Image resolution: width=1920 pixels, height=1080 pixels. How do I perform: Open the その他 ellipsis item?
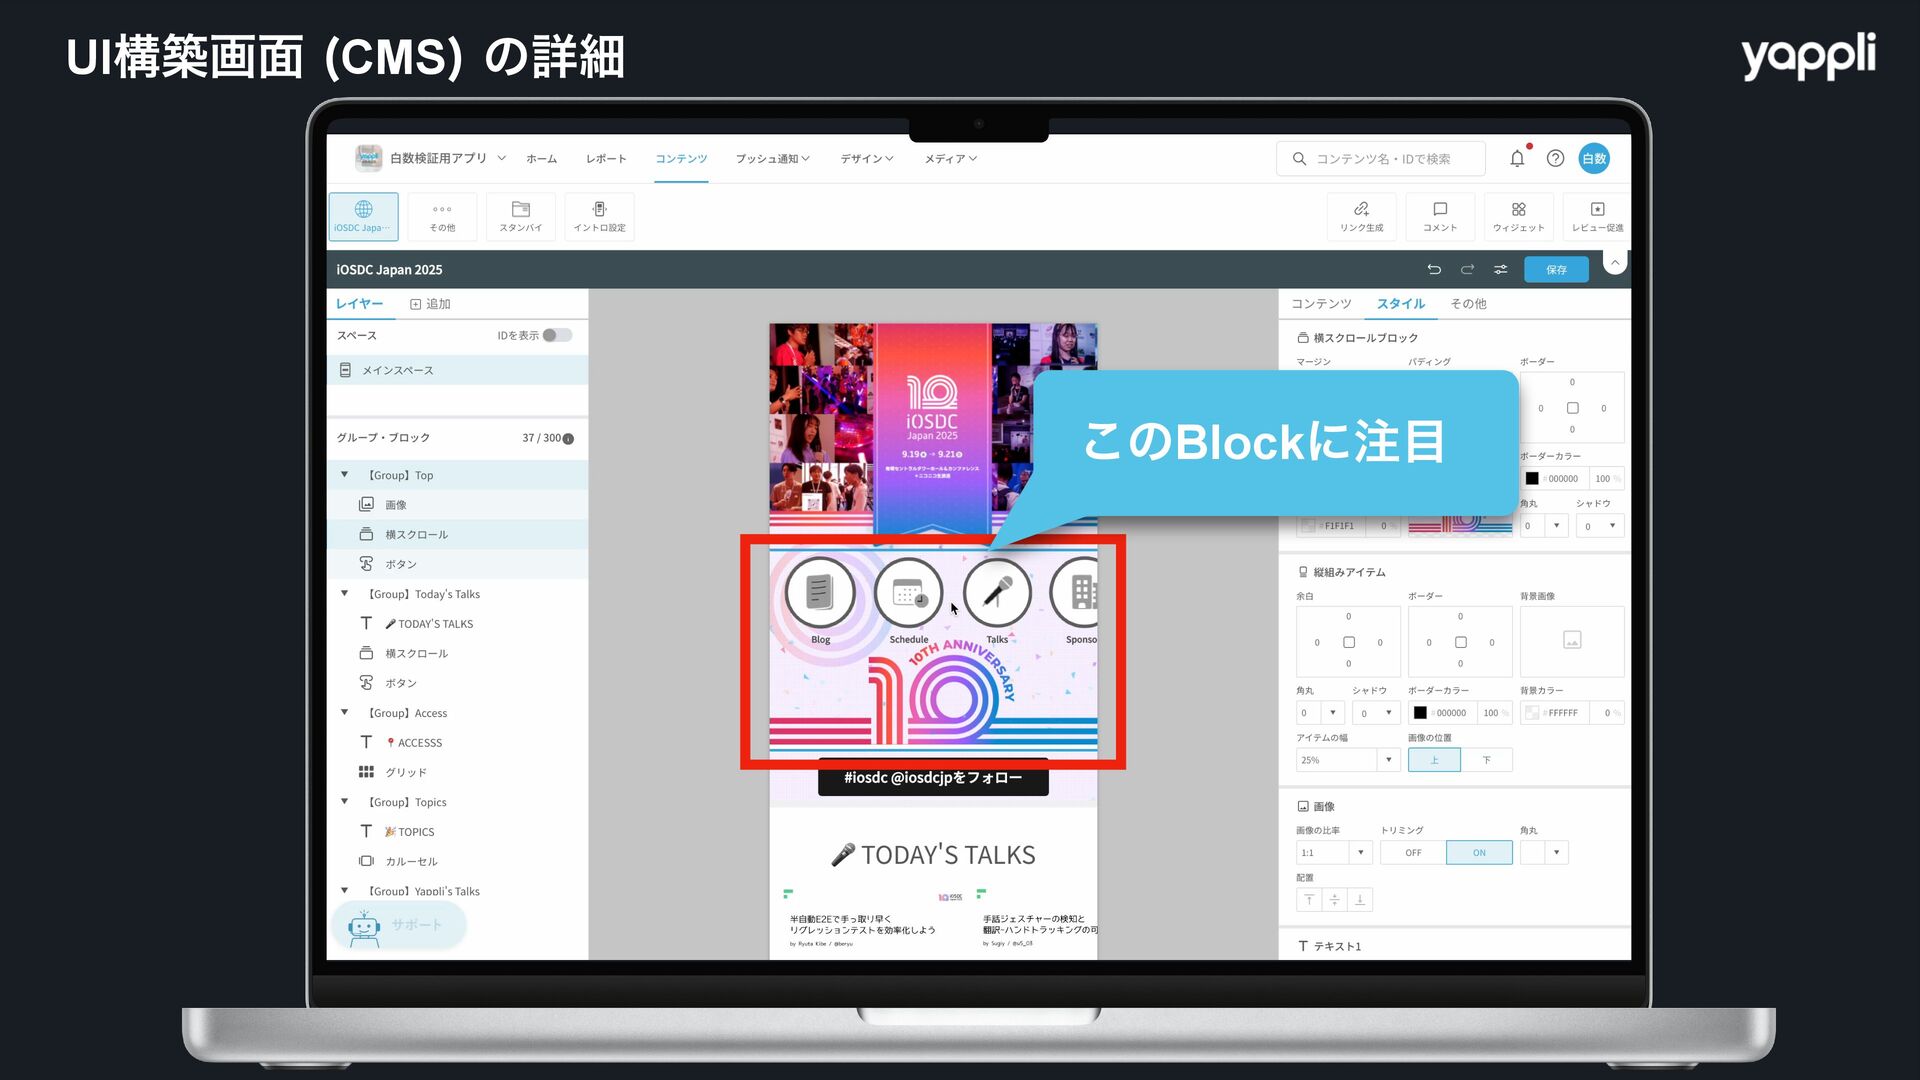442,216
